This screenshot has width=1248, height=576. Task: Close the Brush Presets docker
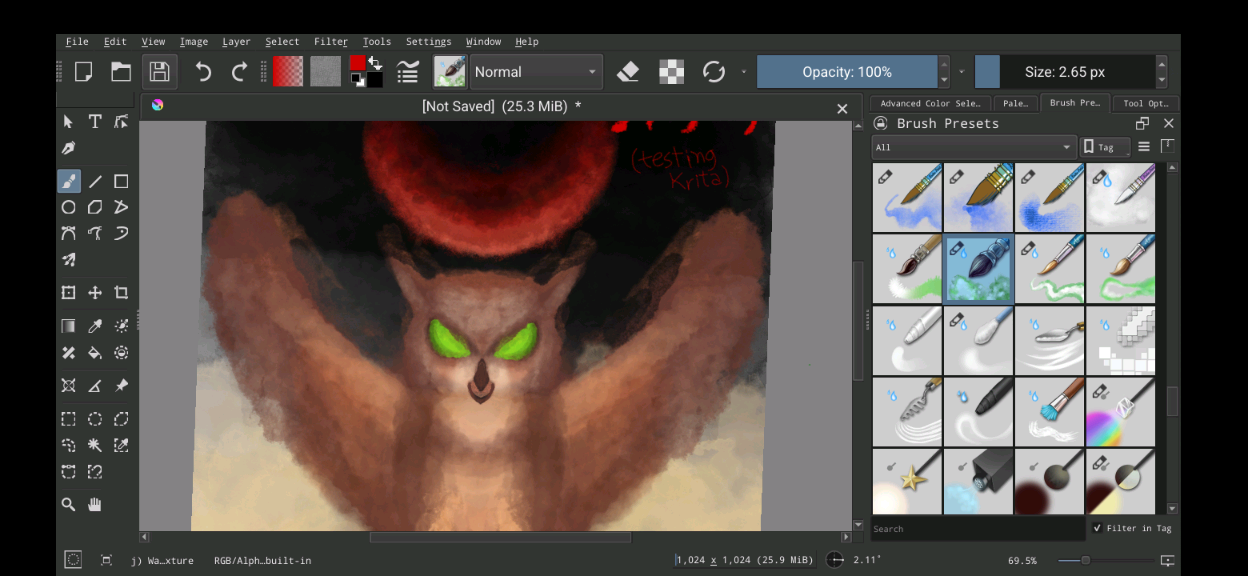[x=1168, y=123]
